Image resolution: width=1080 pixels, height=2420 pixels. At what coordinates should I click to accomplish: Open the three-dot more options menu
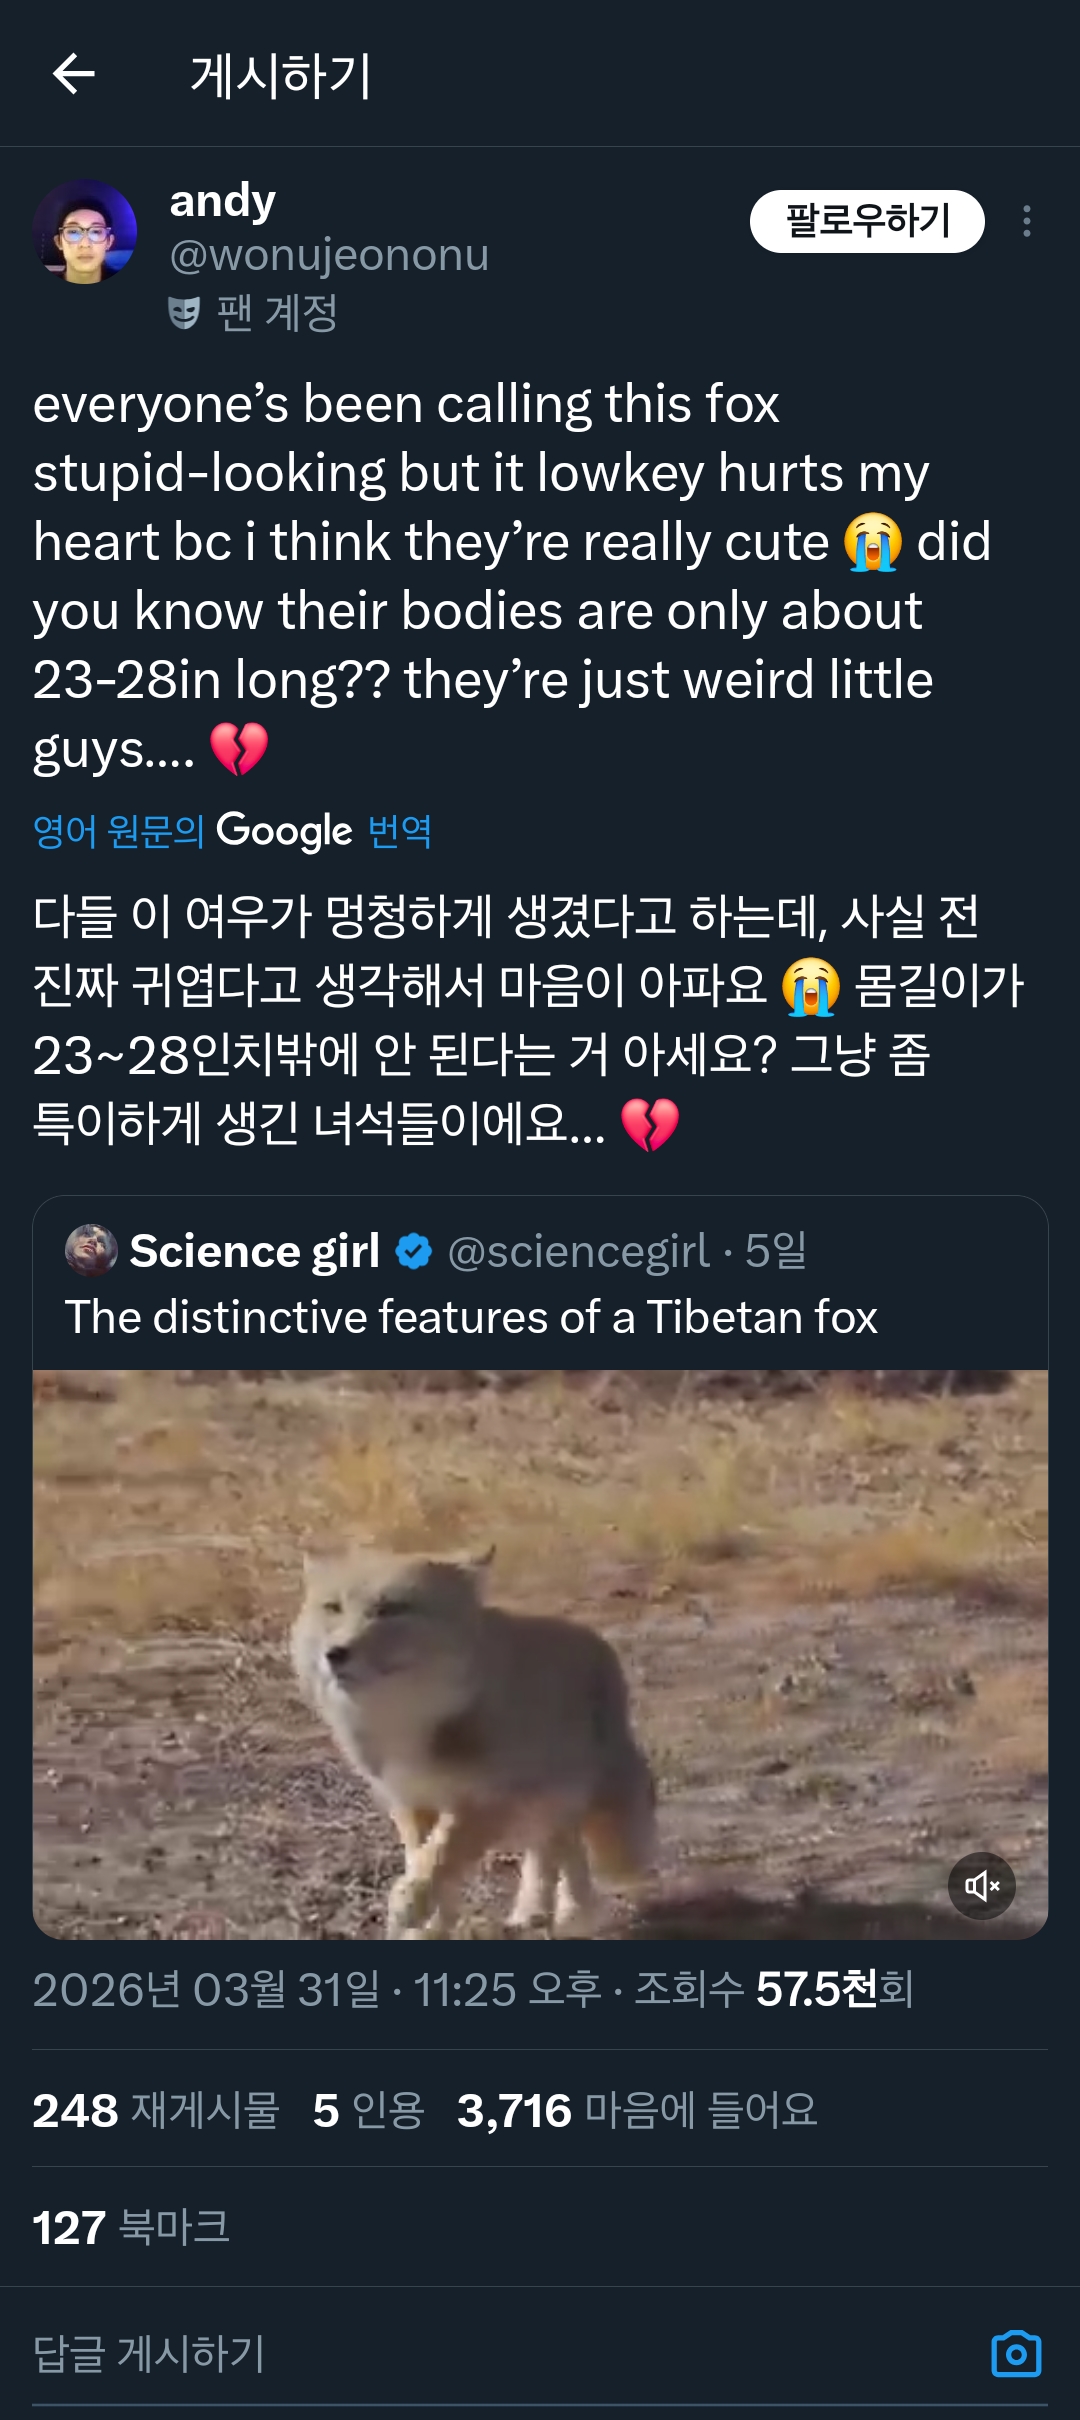tap(1026, 221)
